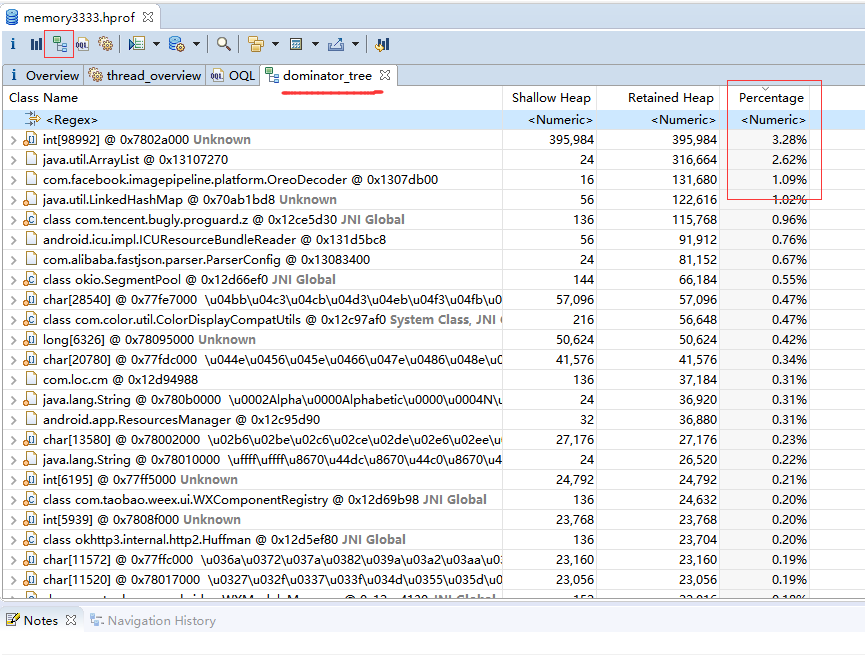Open the Navigation History panel
This screenshot has width=865, height=655.
click(x=160, y=620)
